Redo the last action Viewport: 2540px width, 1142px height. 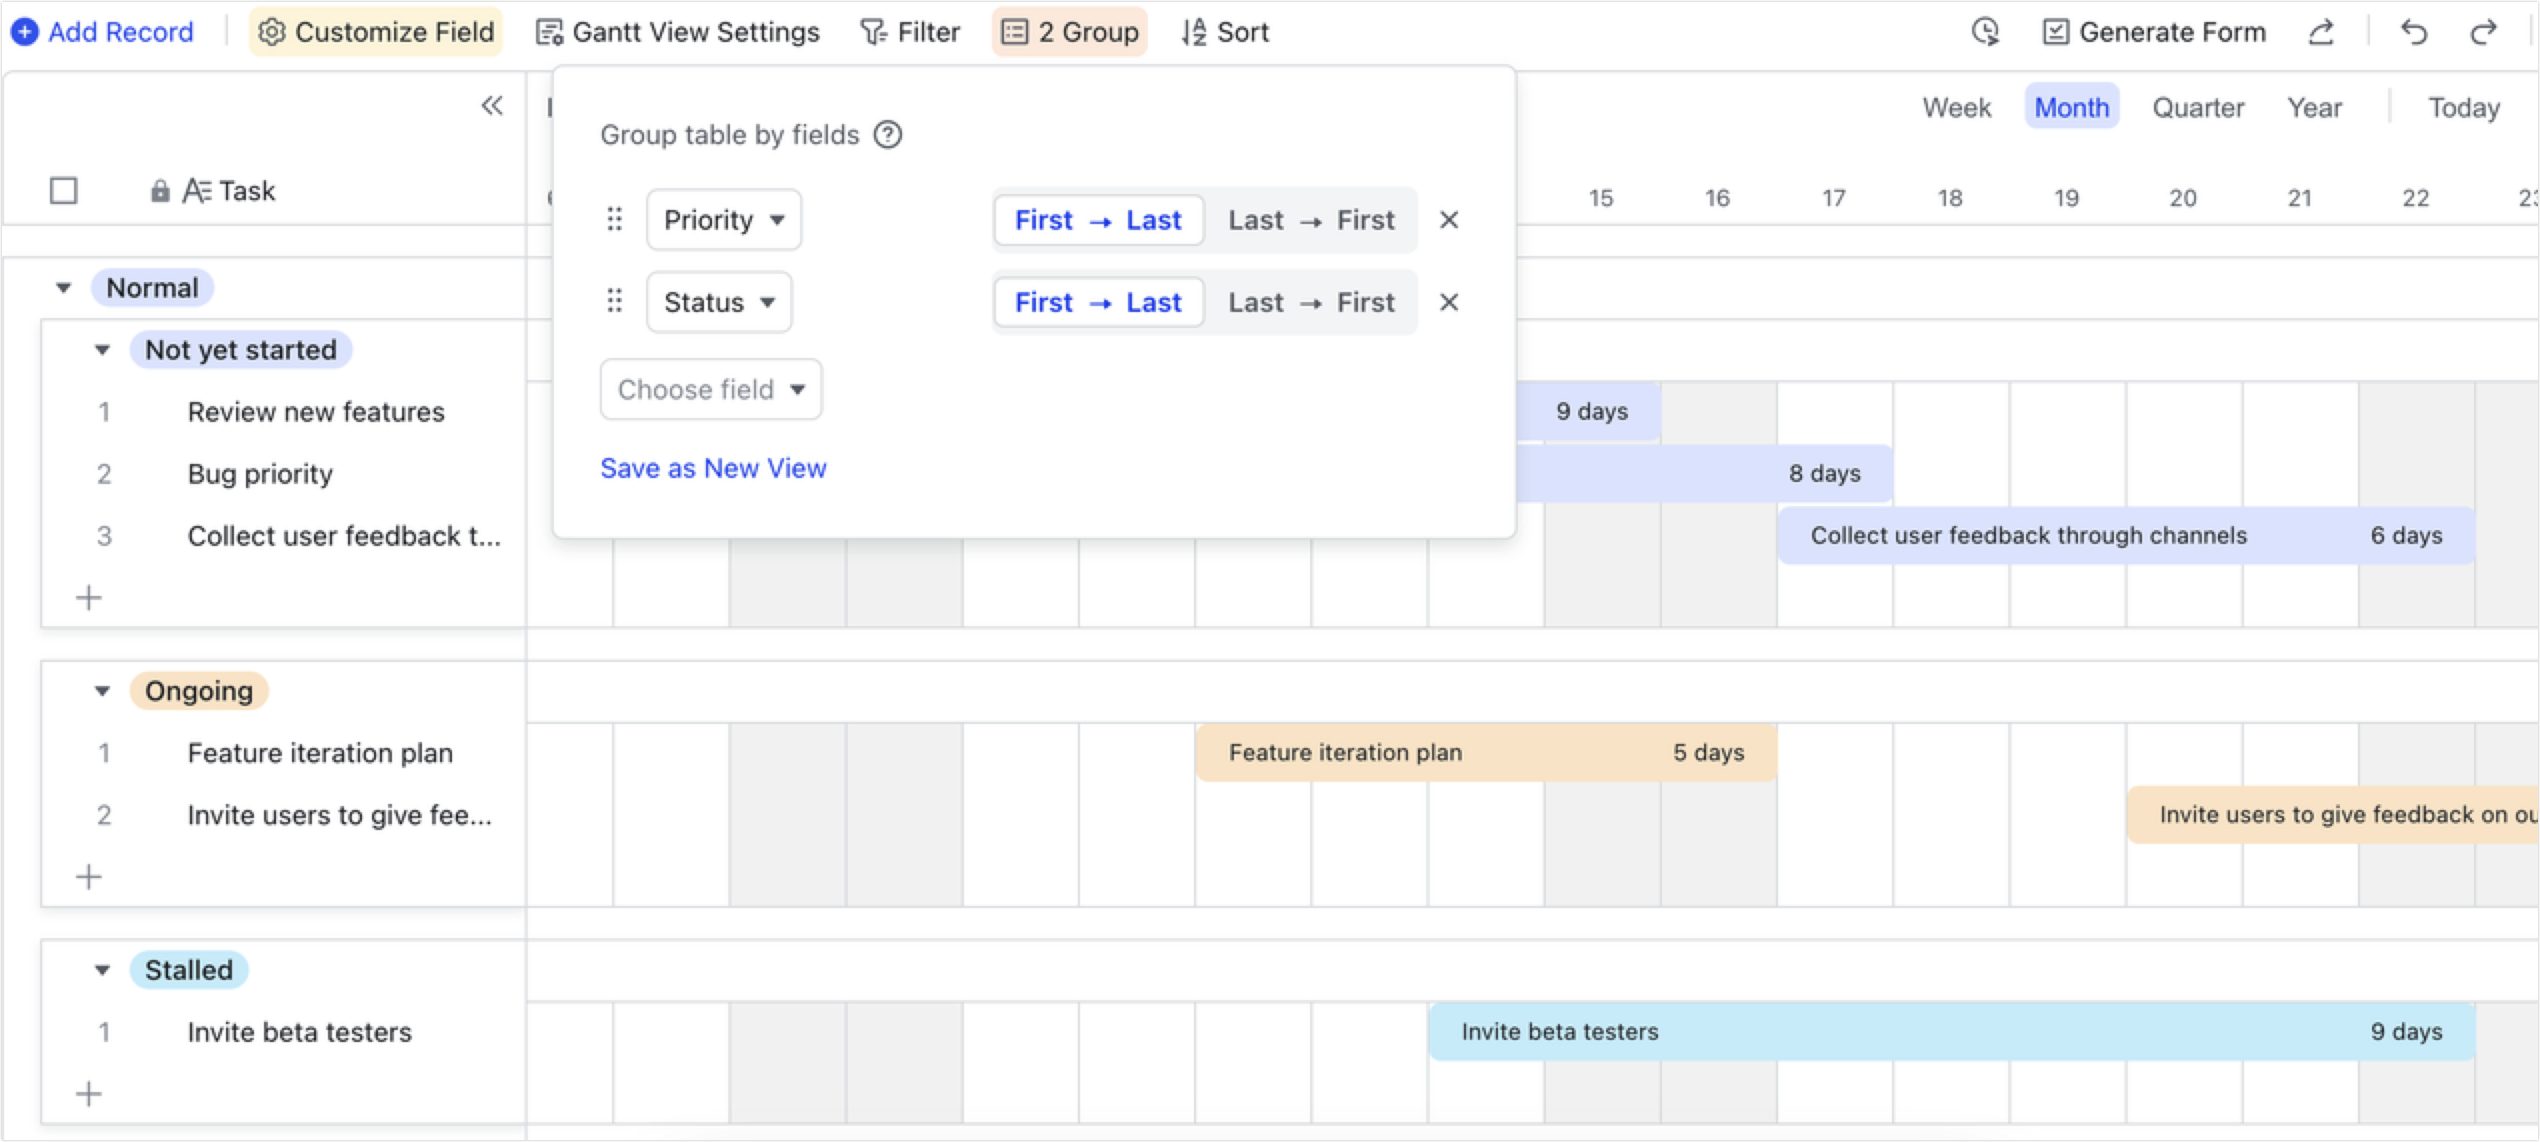(x=2483, y=32)
